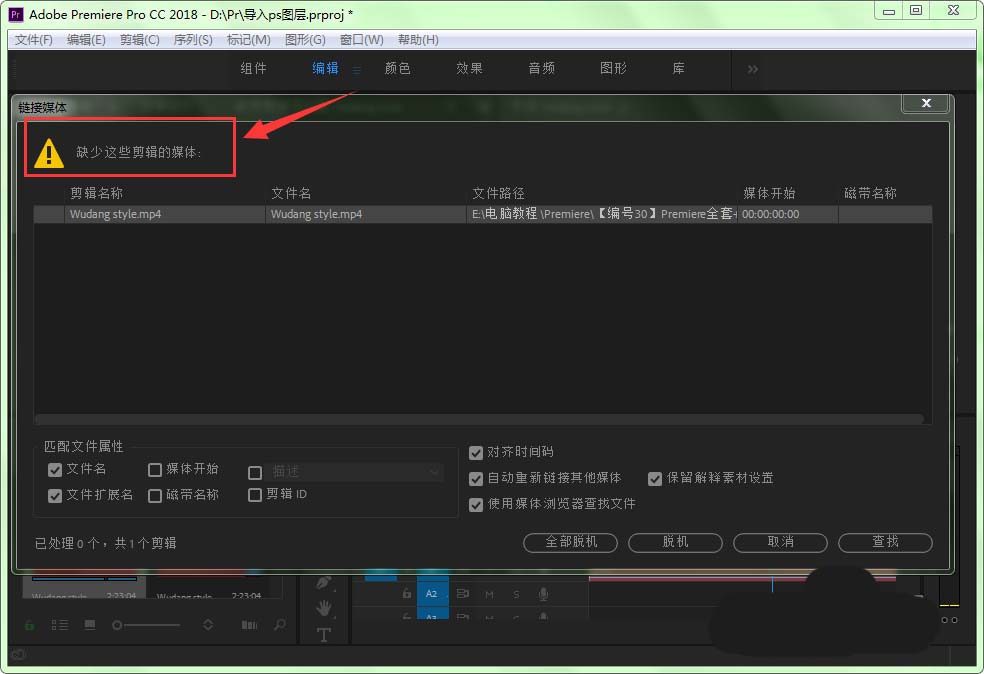Enable the 剪辑 ID checkbox

click(255, 495)
